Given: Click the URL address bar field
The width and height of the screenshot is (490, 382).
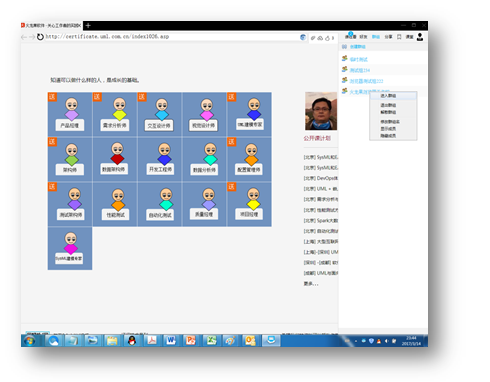Looking at the screenshot, I should tap(172, 37).
